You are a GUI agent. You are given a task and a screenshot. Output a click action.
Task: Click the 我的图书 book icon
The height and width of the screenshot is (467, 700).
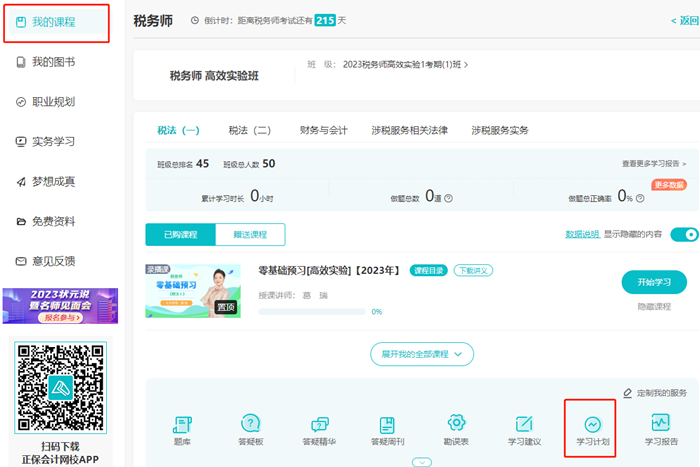tap(21, 62)
